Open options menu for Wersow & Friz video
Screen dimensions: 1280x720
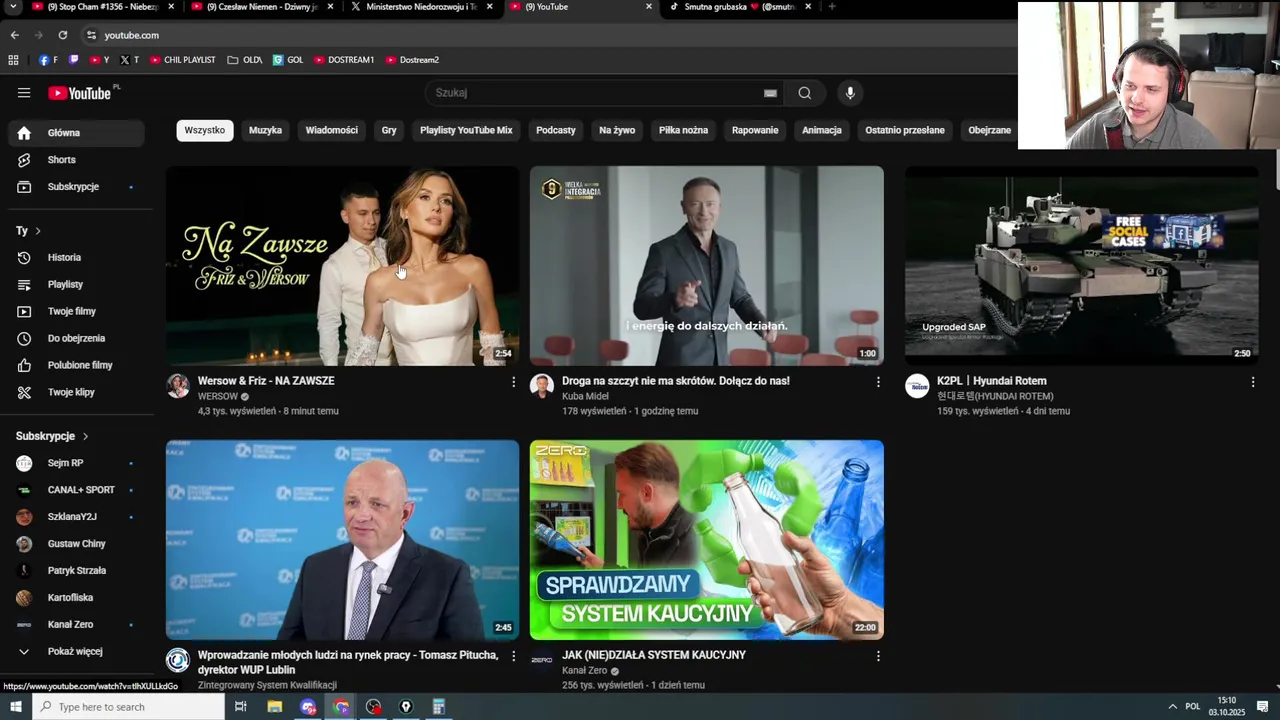click(514, 382)
